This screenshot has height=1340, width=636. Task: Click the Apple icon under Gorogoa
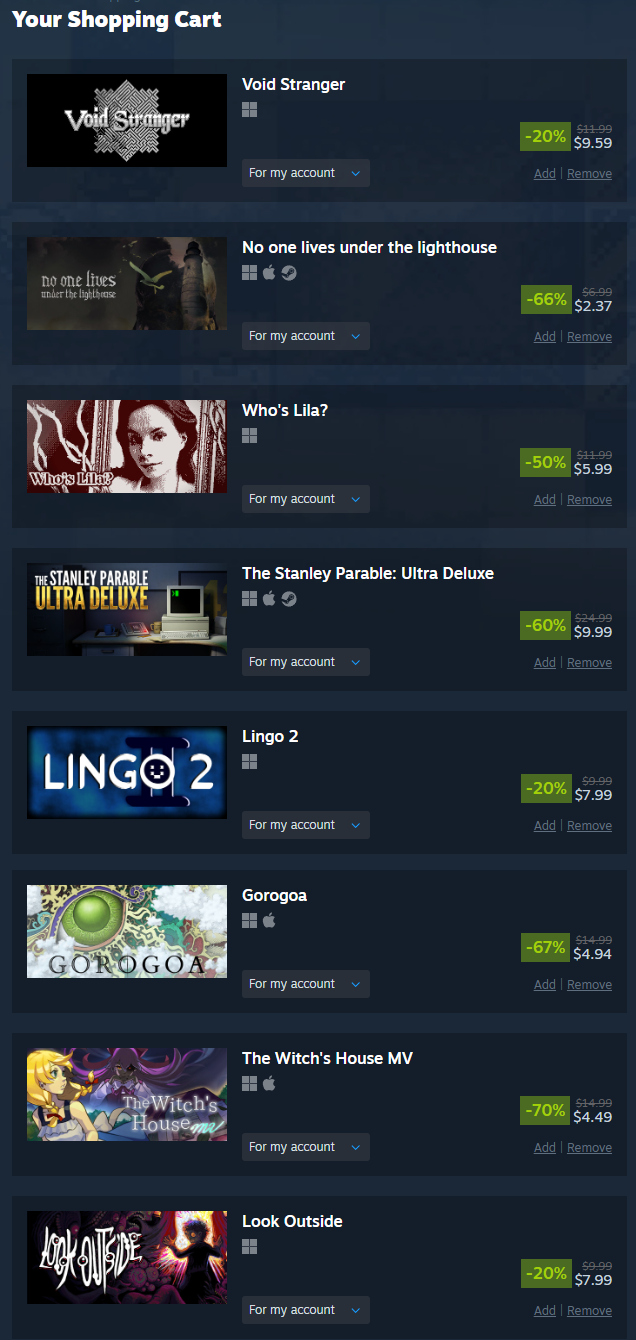click(x=269, y=921)
